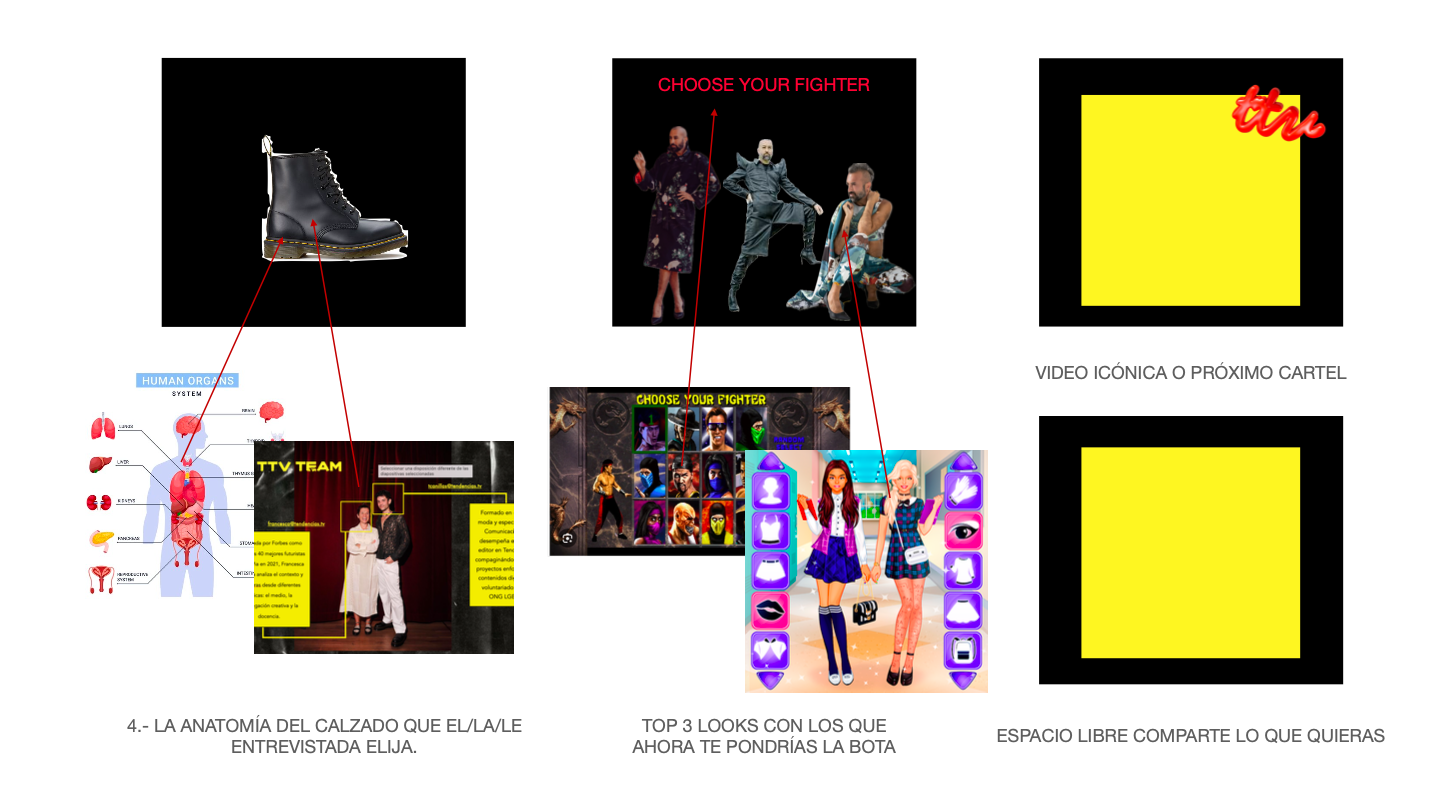Click the red 'CHOOSE YOUR FIGHTER' heading
Viewport: 1440px width, 809px height.
[763, 85]
